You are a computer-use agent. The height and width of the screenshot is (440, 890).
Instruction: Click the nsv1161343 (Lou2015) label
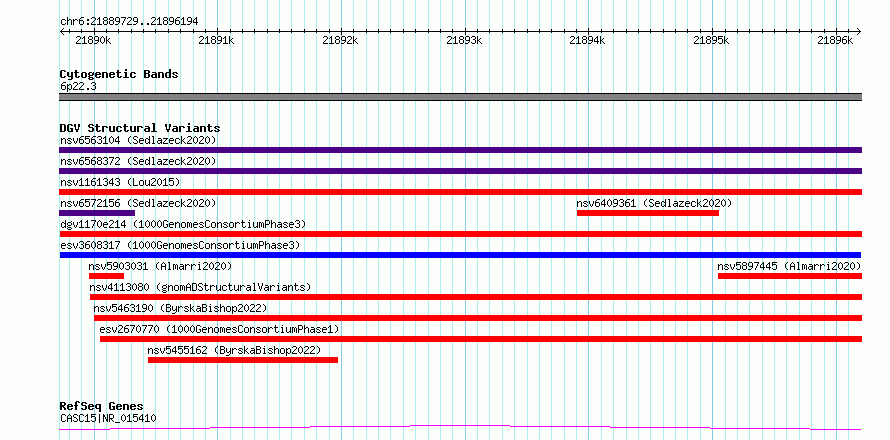tap(120, 182)
